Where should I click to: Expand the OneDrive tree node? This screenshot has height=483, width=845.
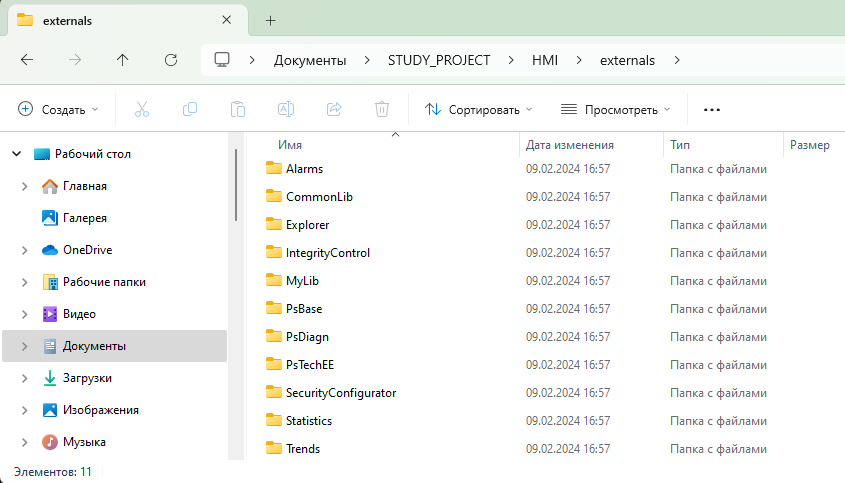click(x=24, y=250)
